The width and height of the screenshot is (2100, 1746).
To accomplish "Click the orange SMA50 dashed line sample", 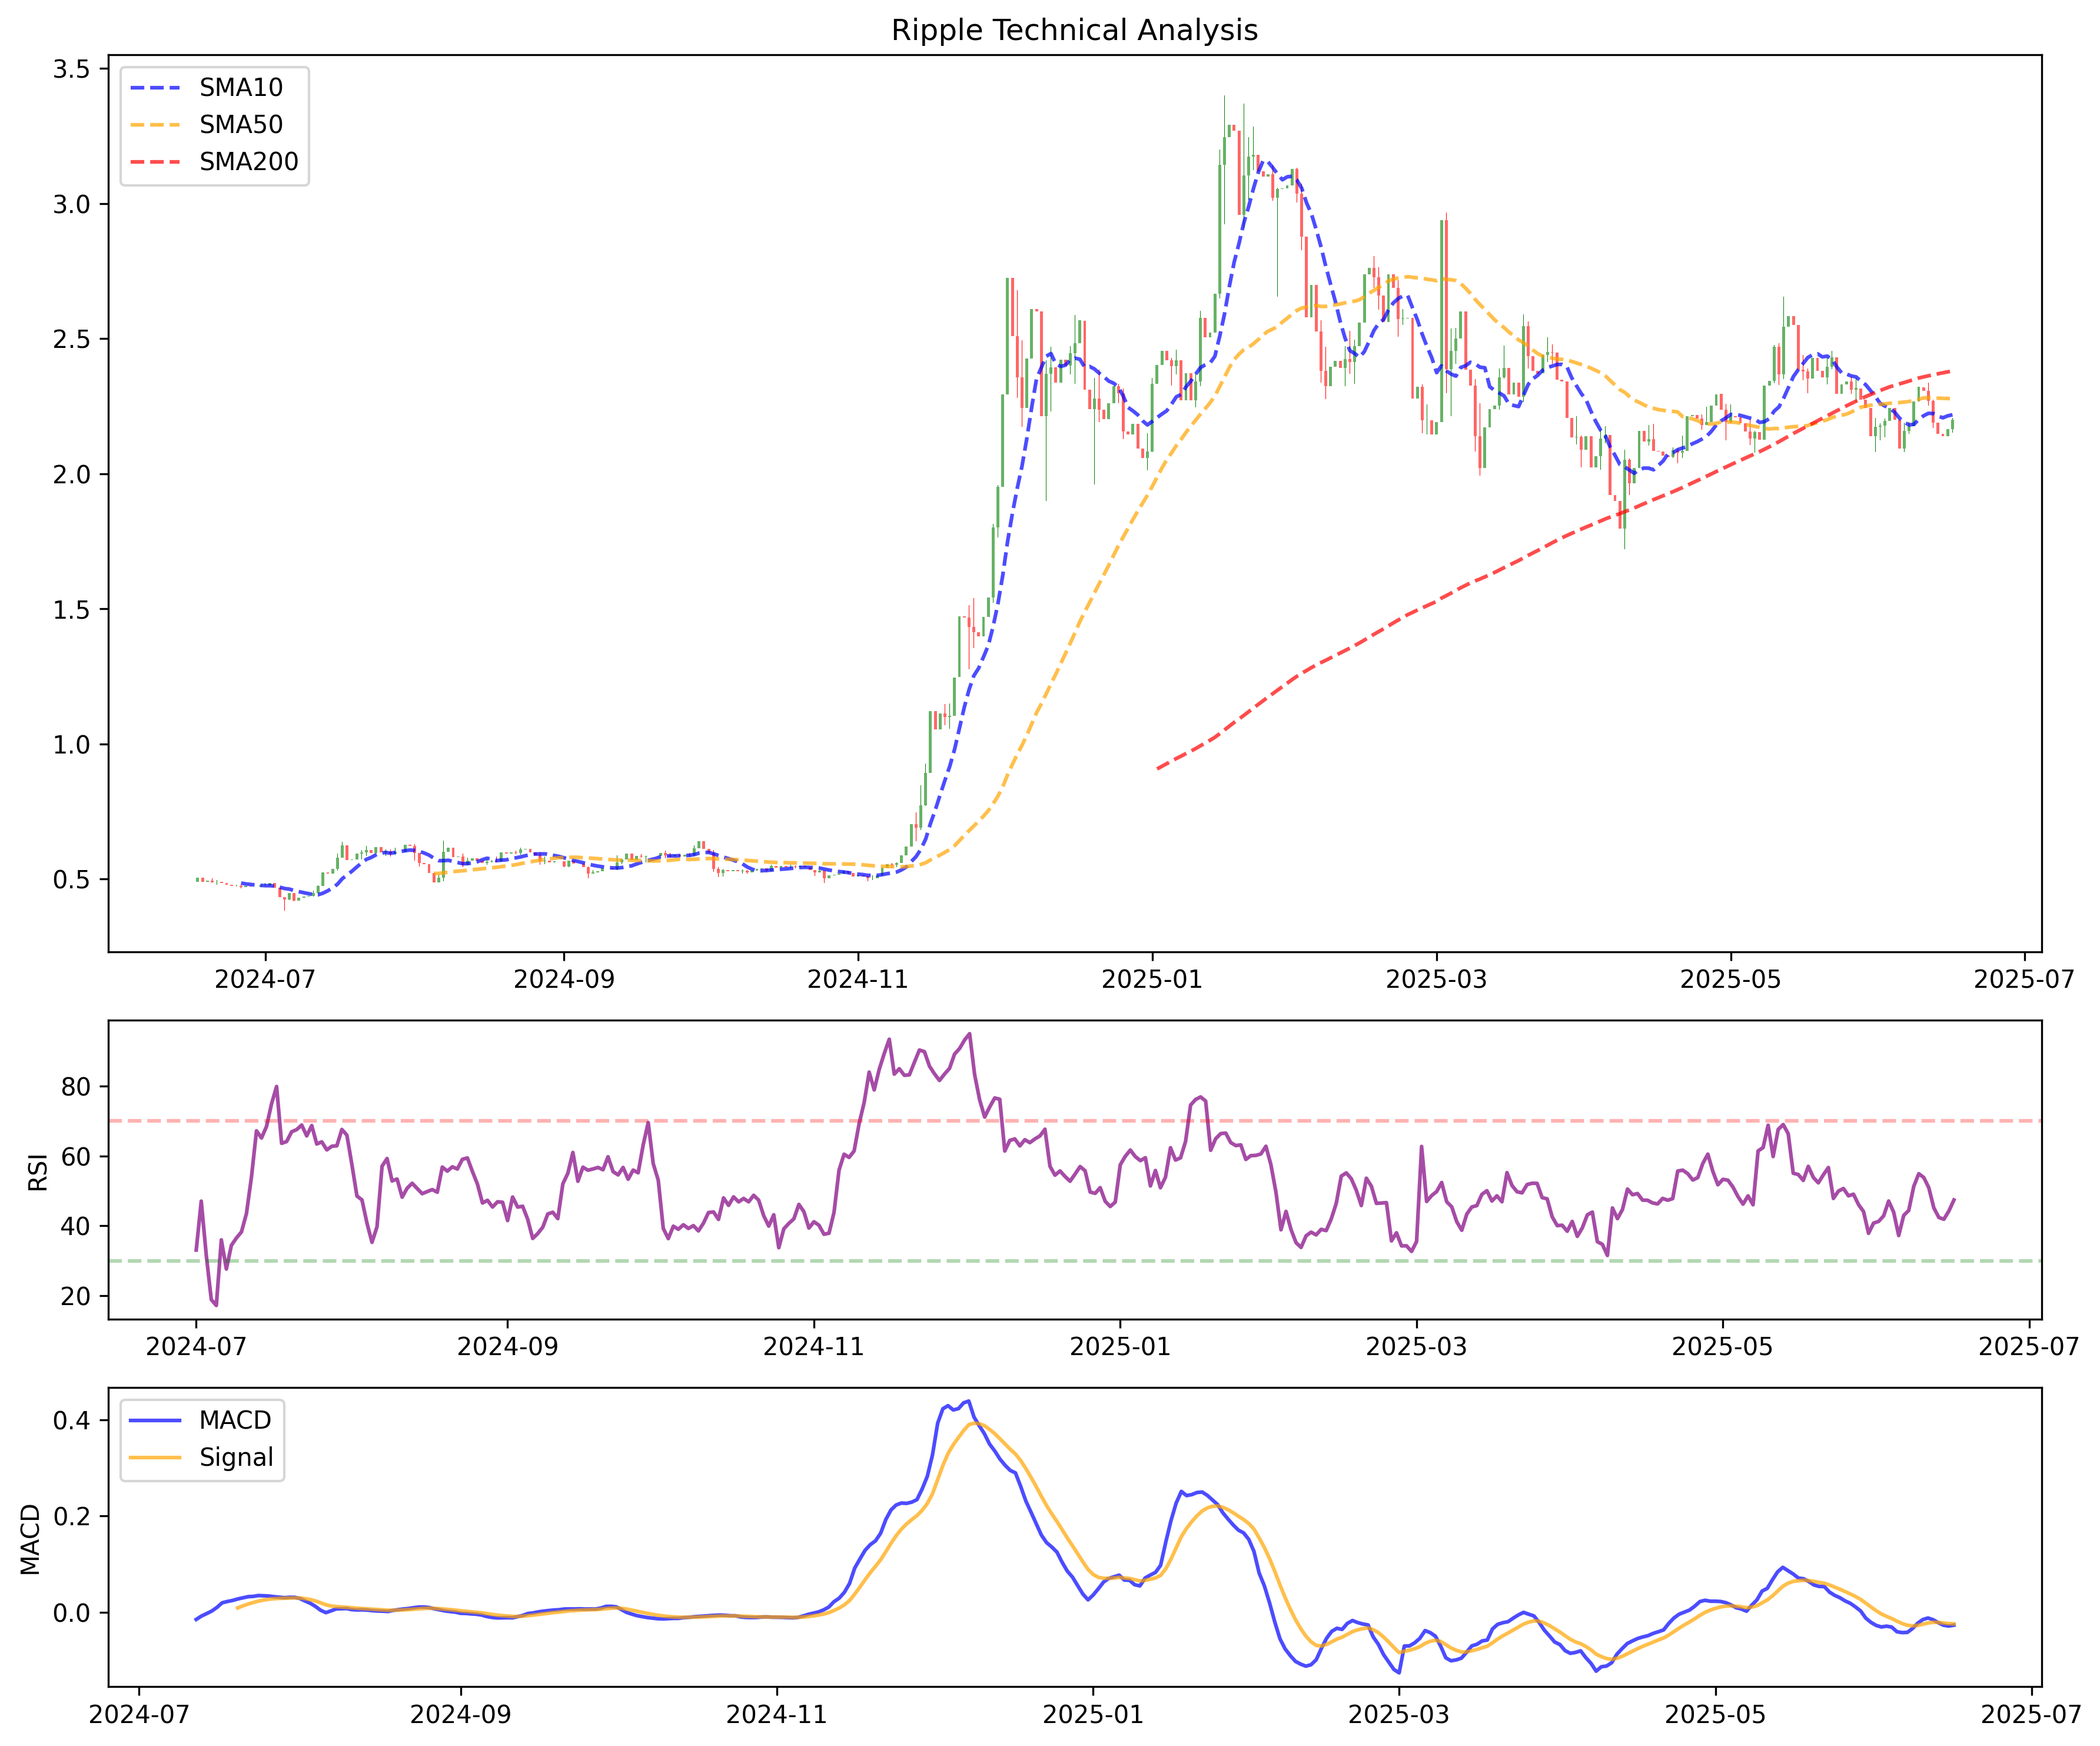I will (156, 125).
